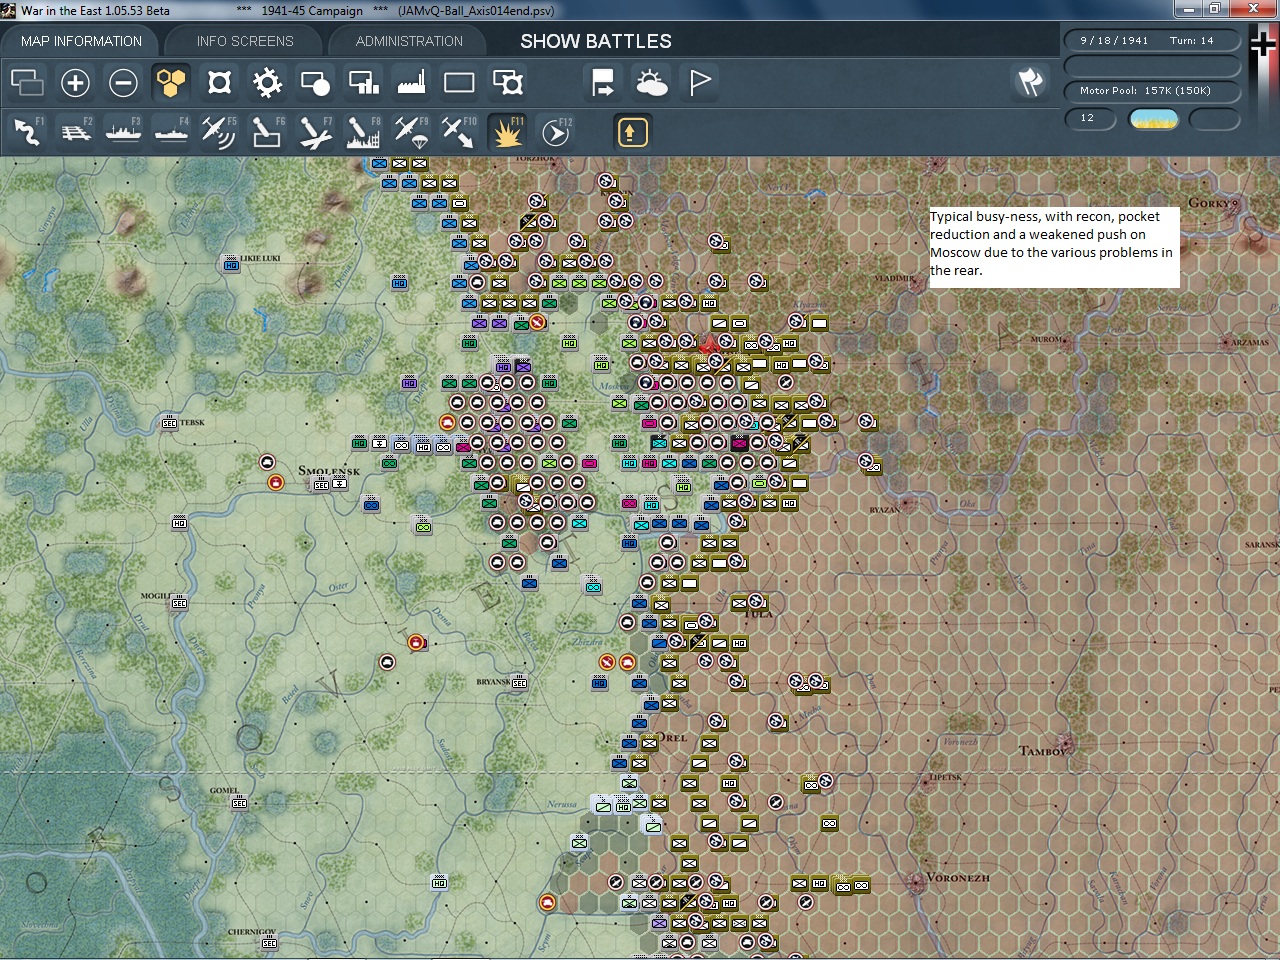Click the Murom city label
The width and height of the screenshot is (1280, 960).
pos(1047,340)
